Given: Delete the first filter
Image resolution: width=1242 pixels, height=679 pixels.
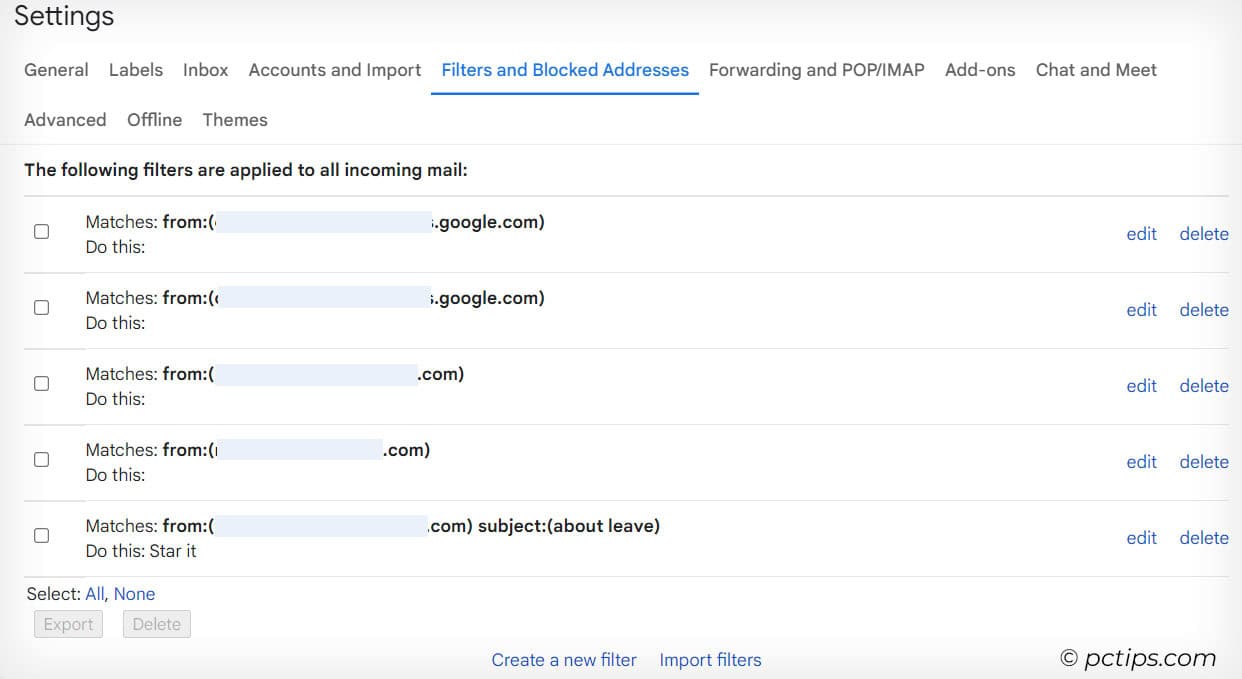Looking at the screenshot, I should tap(1203, 233).
